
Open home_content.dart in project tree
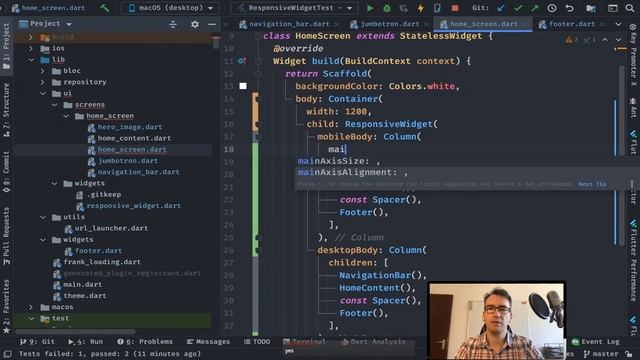(134, 138)
